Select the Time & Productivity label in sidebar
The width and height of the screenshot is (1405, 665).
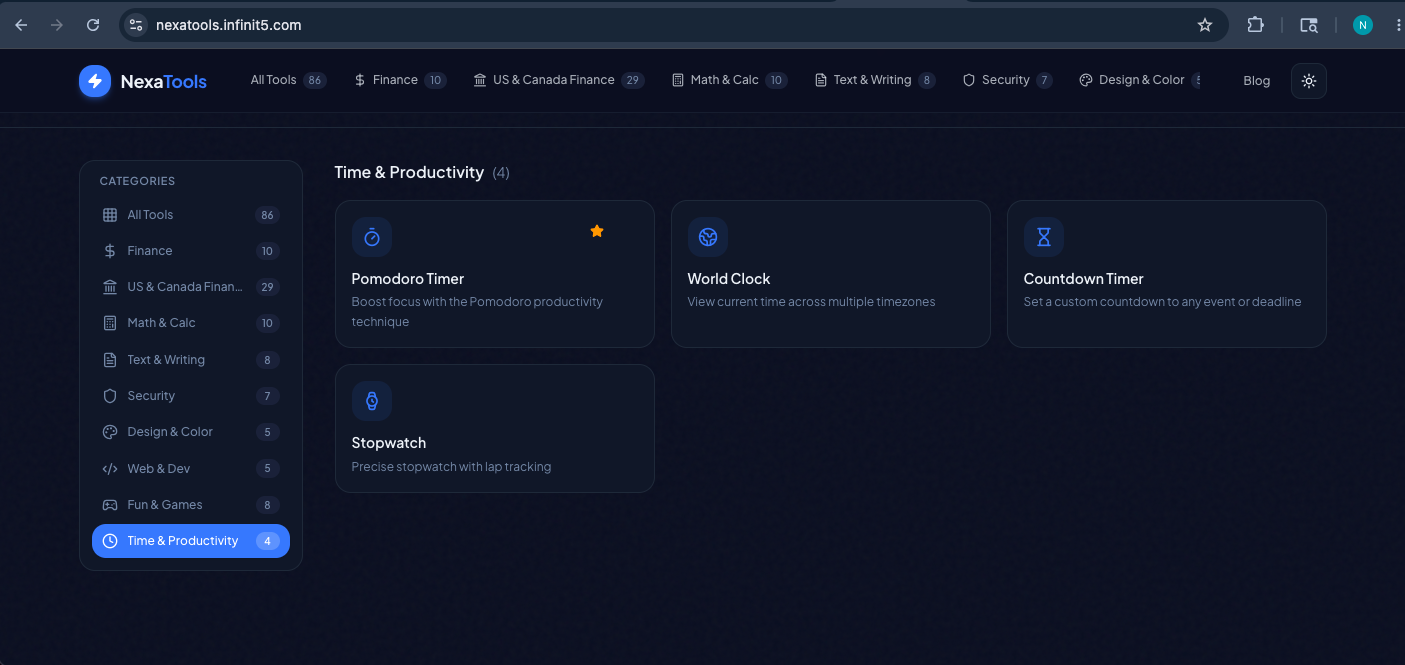click(183, 541)
